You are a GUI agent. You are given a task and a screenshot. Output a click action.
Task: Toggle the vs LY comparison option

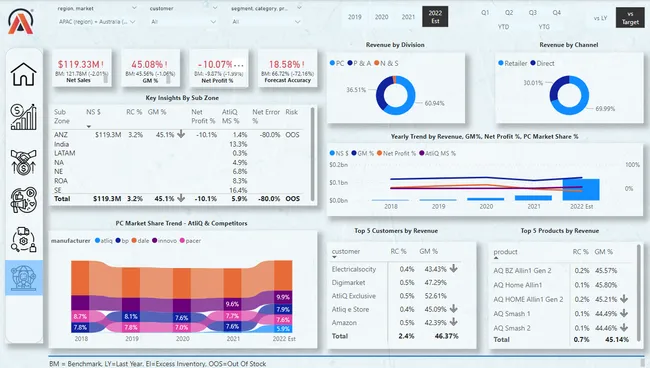click(x=600, y=18)
